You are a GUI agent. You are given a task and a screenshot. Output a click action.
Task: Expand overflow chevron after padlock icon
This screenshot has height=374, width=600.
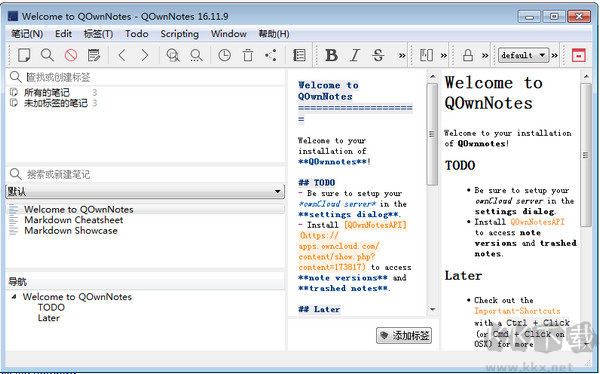click(x=485, y=56)
